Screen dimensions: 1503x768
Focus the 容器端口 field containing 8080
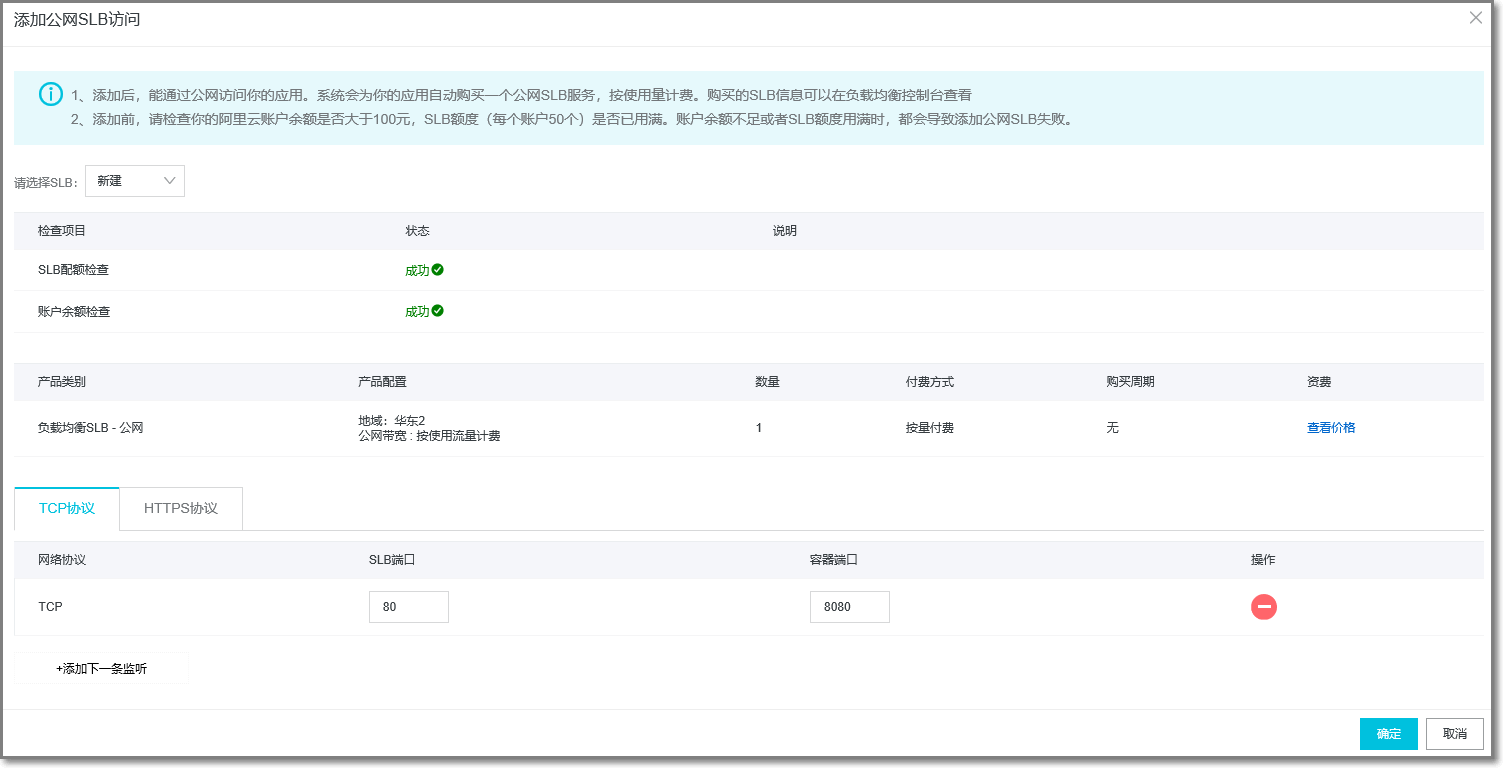coord(849,607)
